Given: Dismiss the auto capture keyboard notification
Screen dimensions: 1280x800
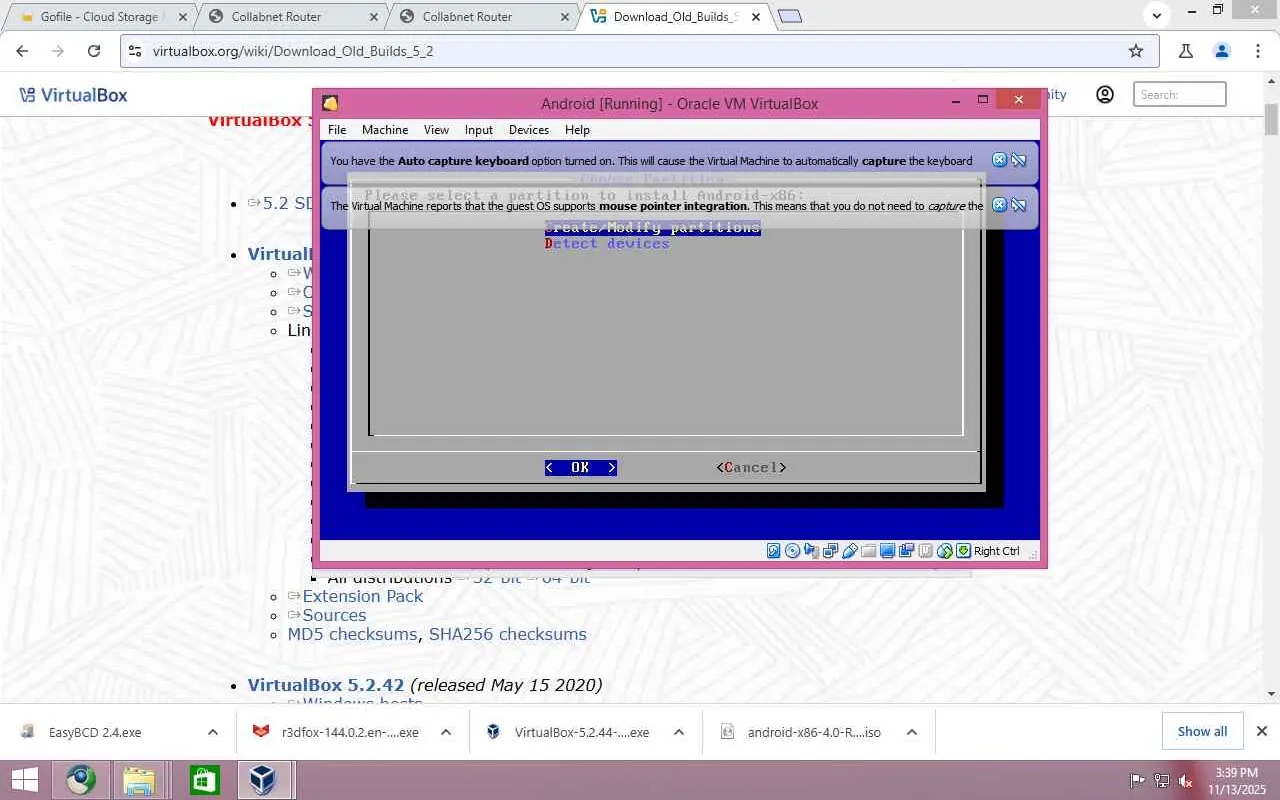Looking at the screenshot, I should (x=999, y=160).
